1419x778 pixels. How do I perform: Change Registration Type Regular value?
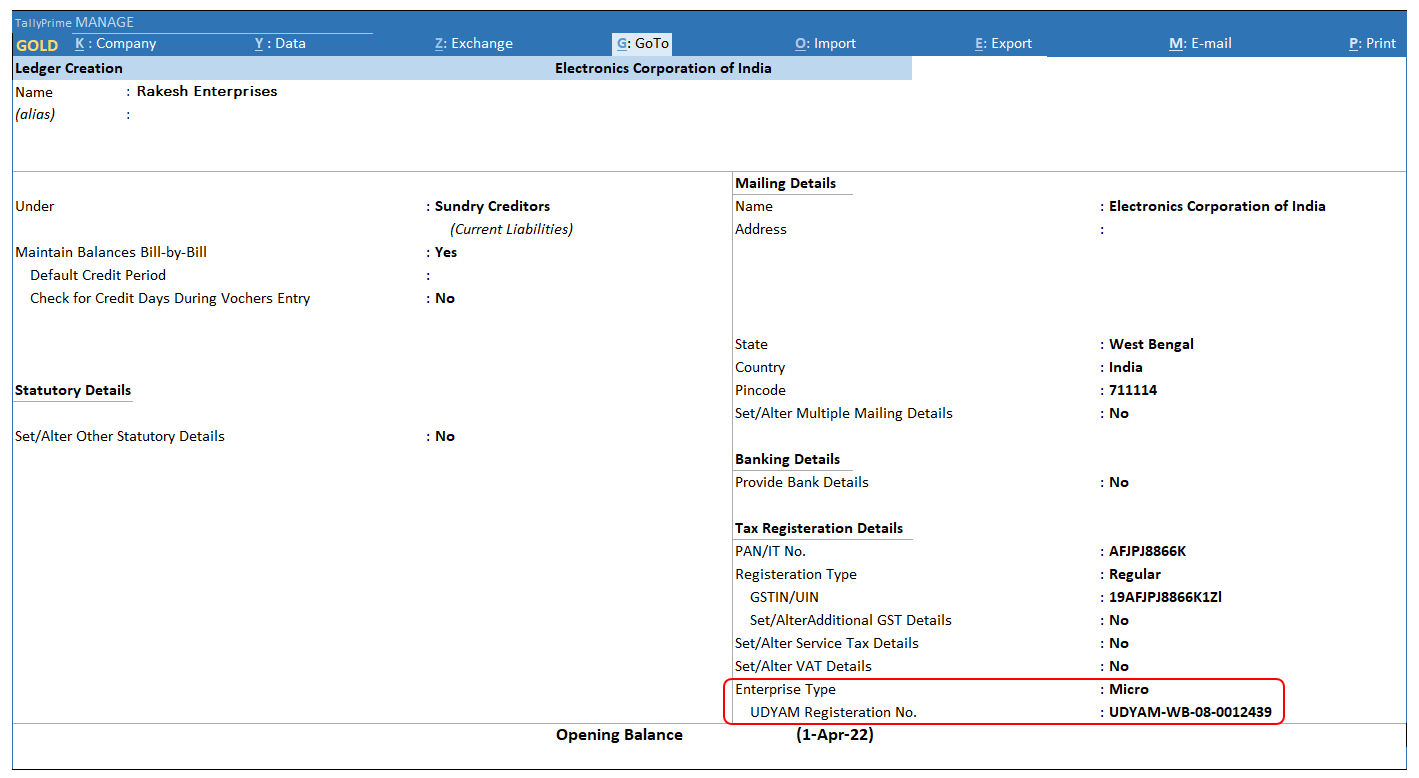(1135, 575)
